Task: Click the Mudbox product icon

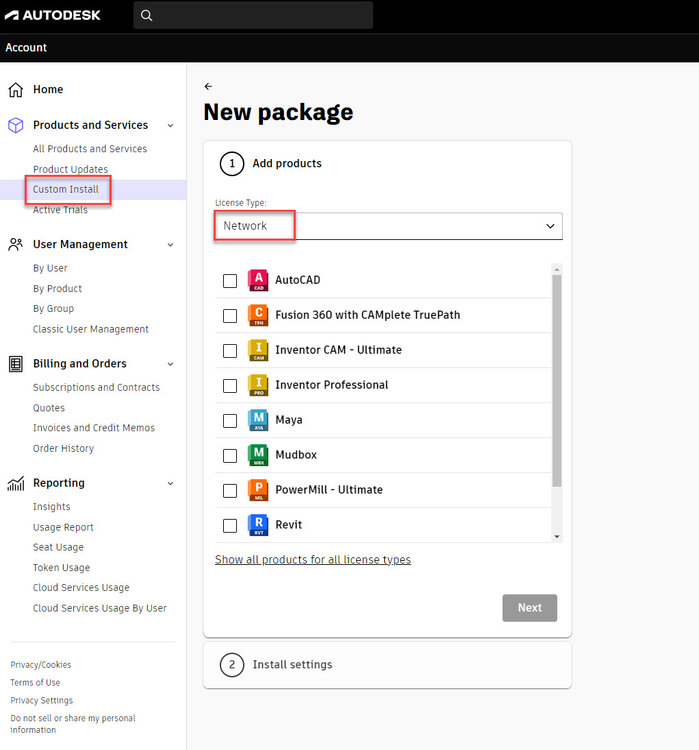Action: (x=258, y=455)
